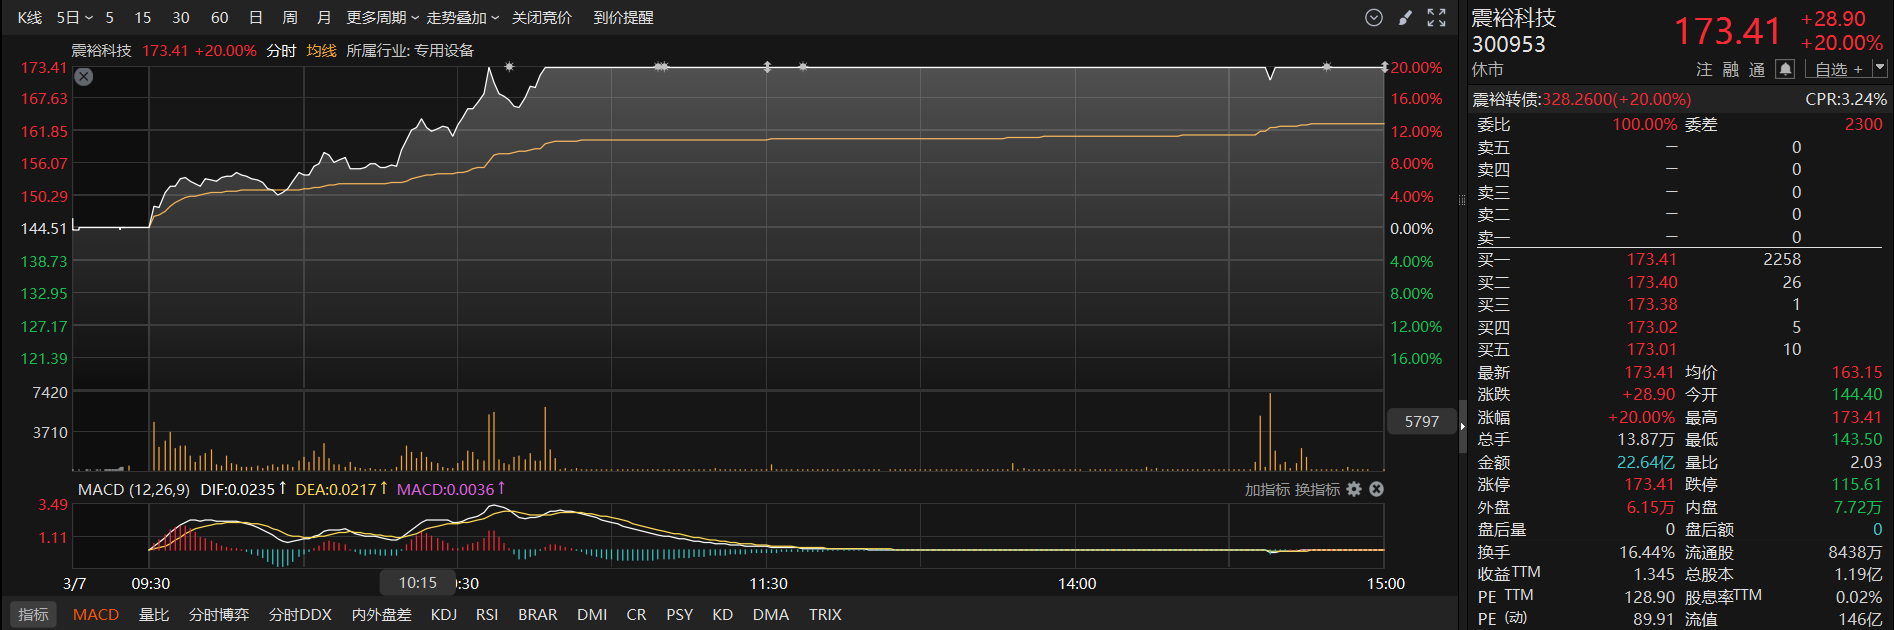Add stock via 自选 + button
This screenshot has width=1894, height=630.
(x=1839, y=69)
